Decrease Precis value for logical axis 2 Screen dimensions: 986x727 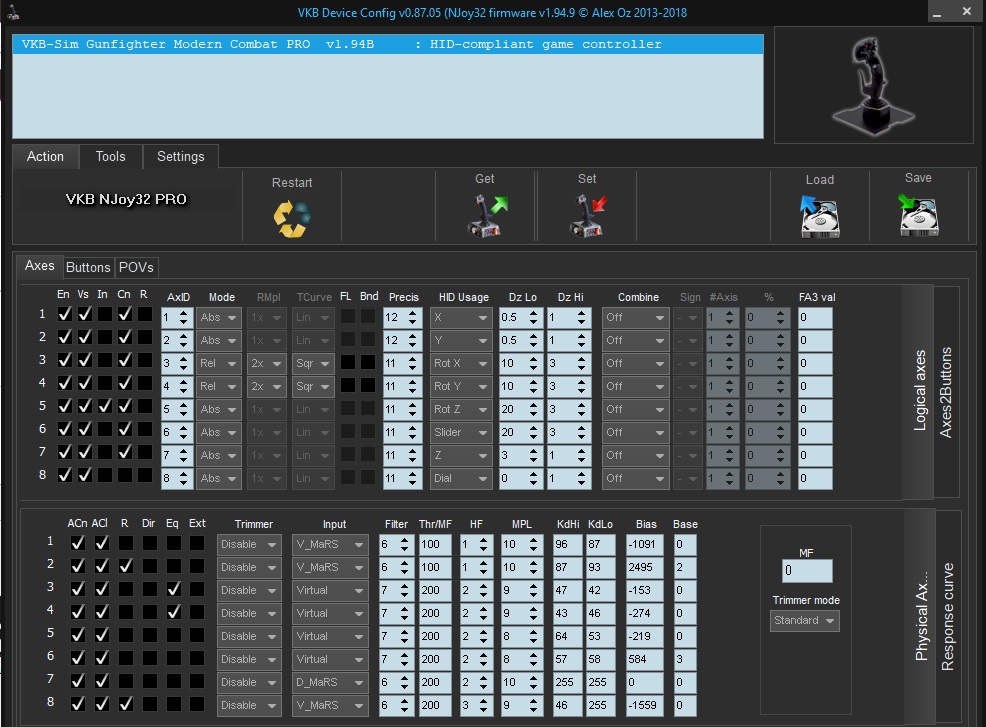click(413, 345)
